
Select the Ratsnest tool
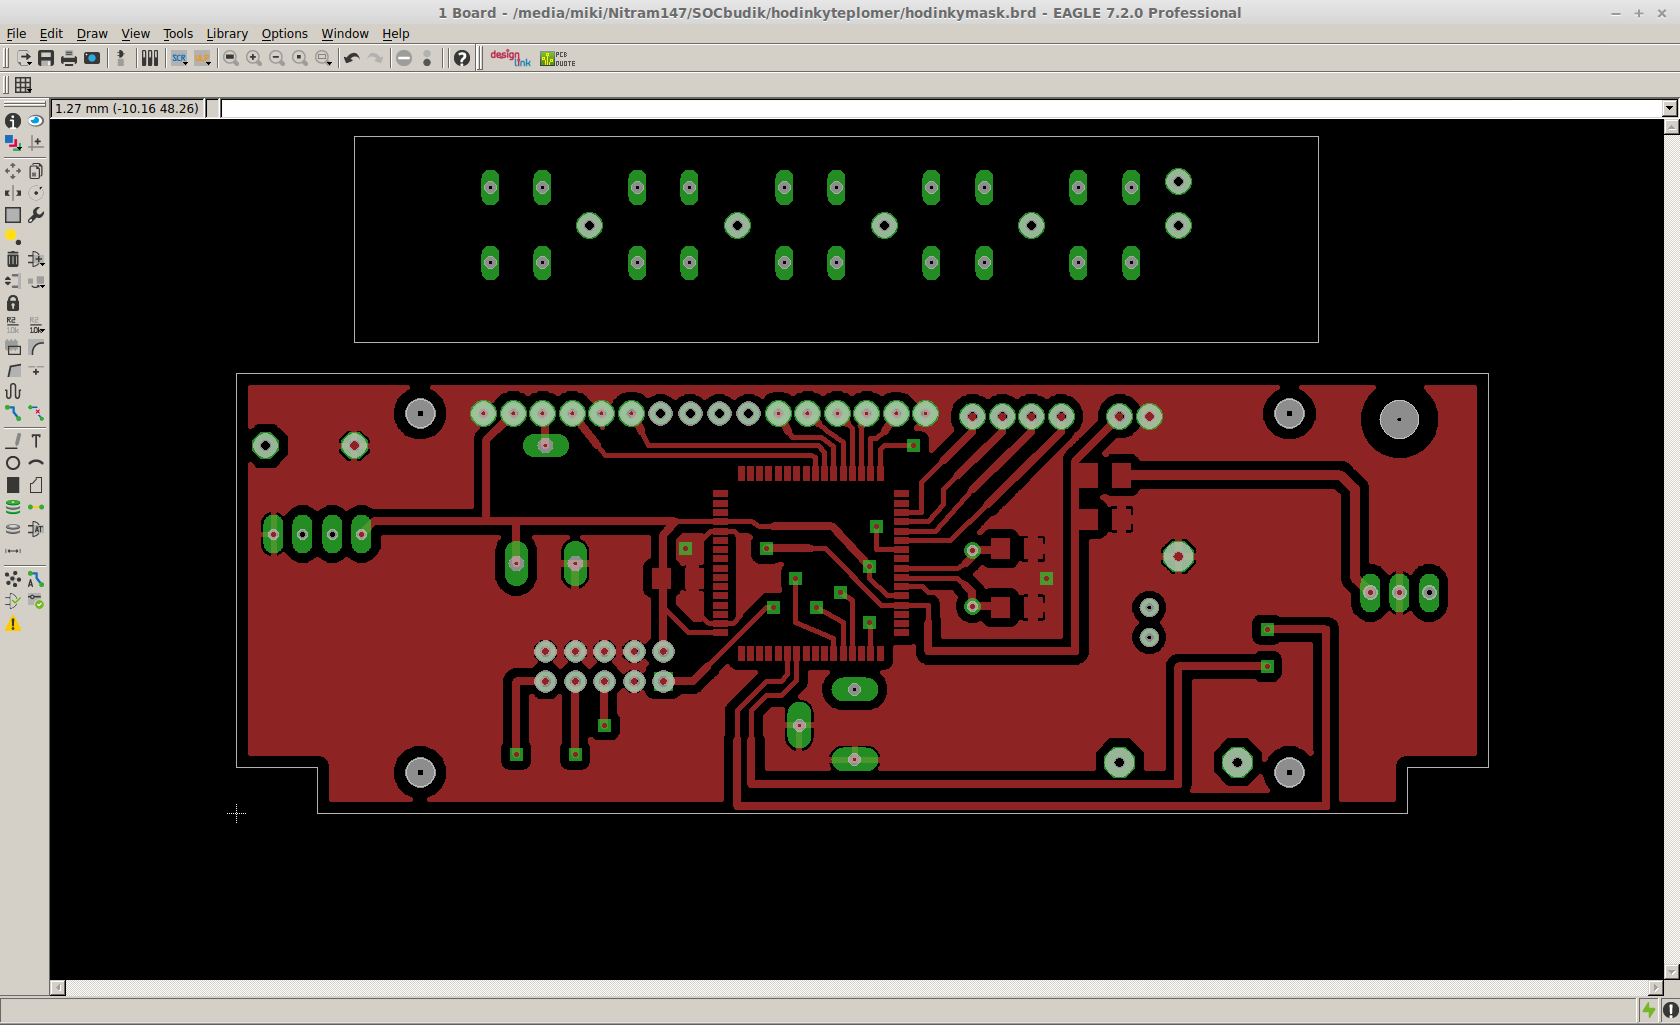pyautogui.click(x=13, y=579)
